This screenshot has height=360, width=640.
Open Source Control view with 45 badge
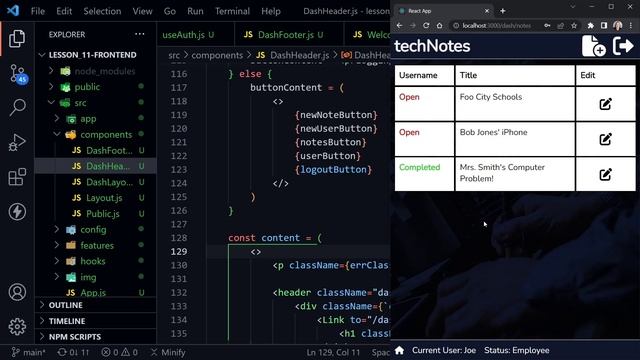18,74
